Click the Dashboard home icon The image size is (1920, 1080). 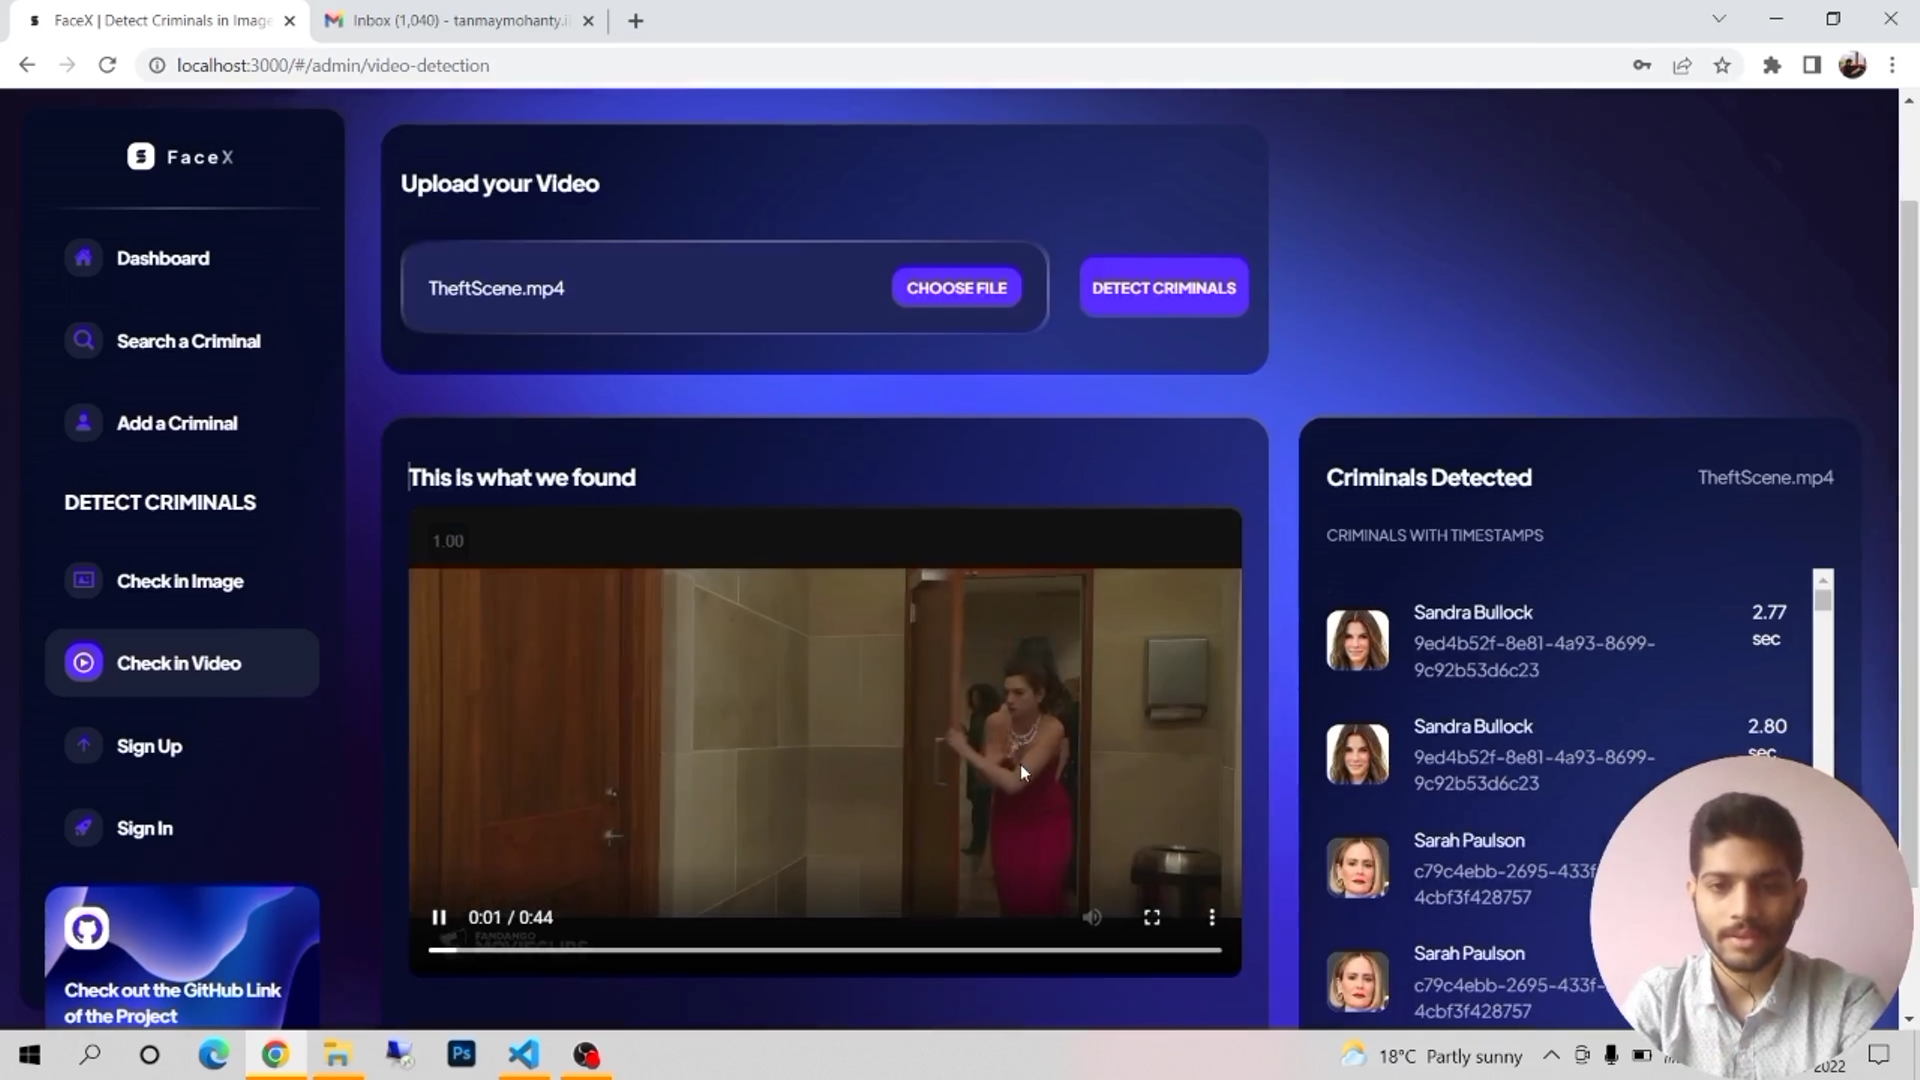pyautogui.click(x=84, y=258)
